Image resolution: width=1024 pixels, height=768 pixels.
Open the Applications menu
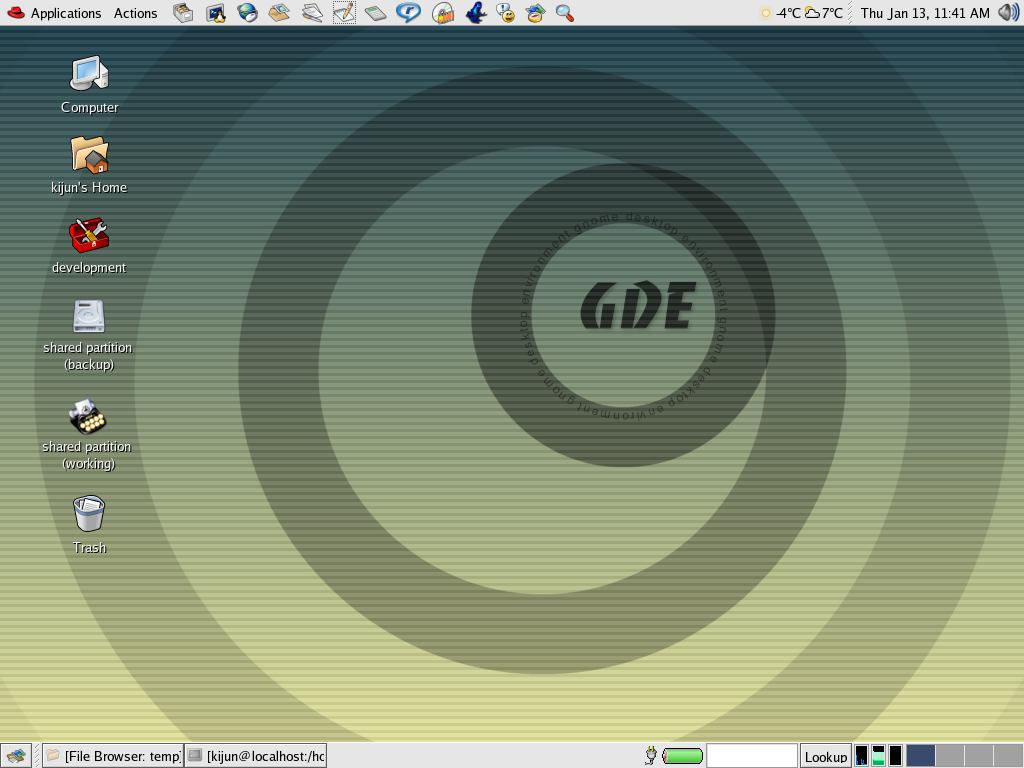(54, 13)
